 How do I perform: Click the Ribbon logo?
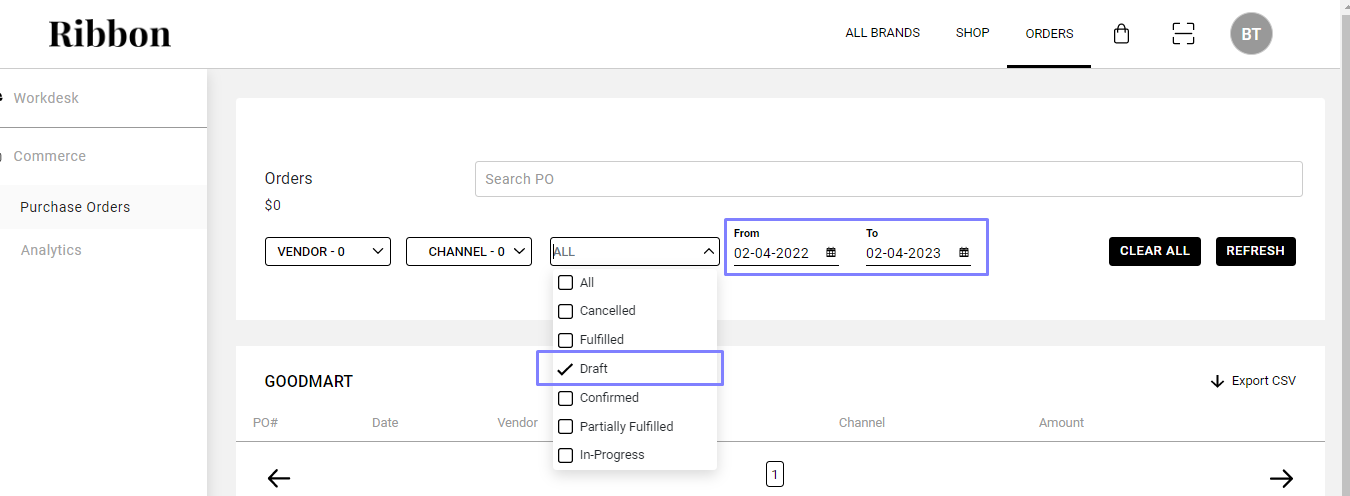pyautogui.click(x=110, y=34)
